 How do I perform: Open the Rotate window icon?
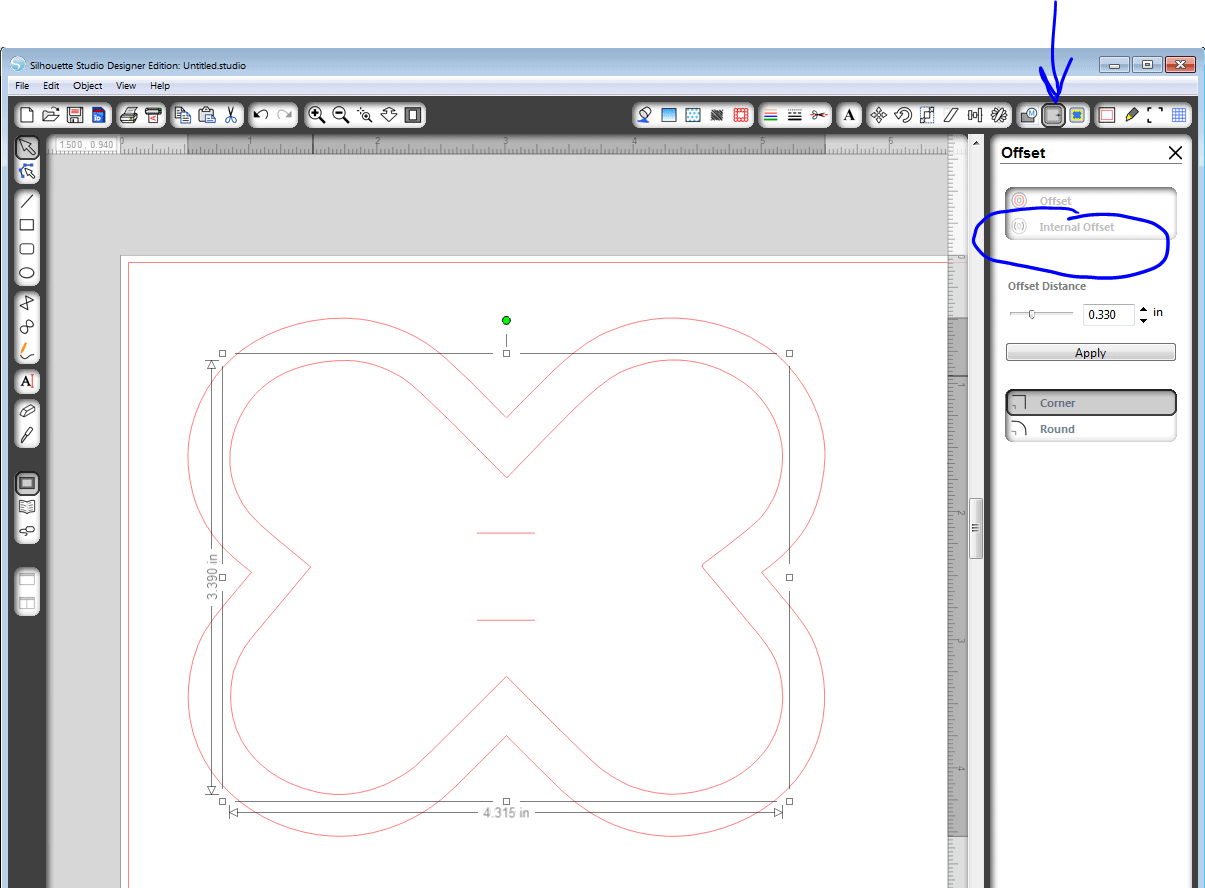[x=903, y=115]
